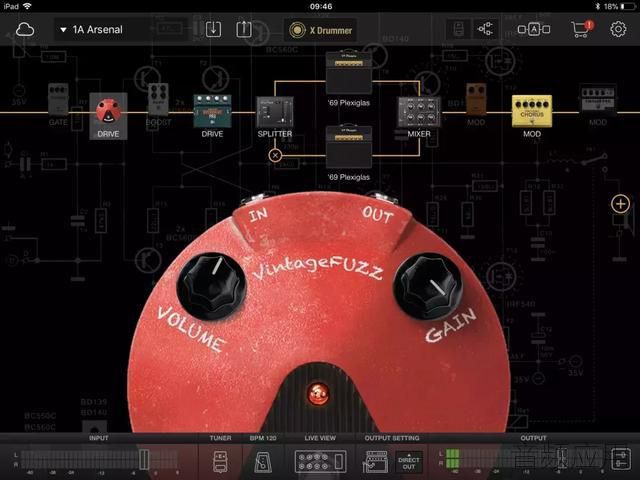Image resolution: width=640 pixels, height=480 pixels.
Task: Click the VOLUME knob on Vintage Fuzz
Action: 211,286
